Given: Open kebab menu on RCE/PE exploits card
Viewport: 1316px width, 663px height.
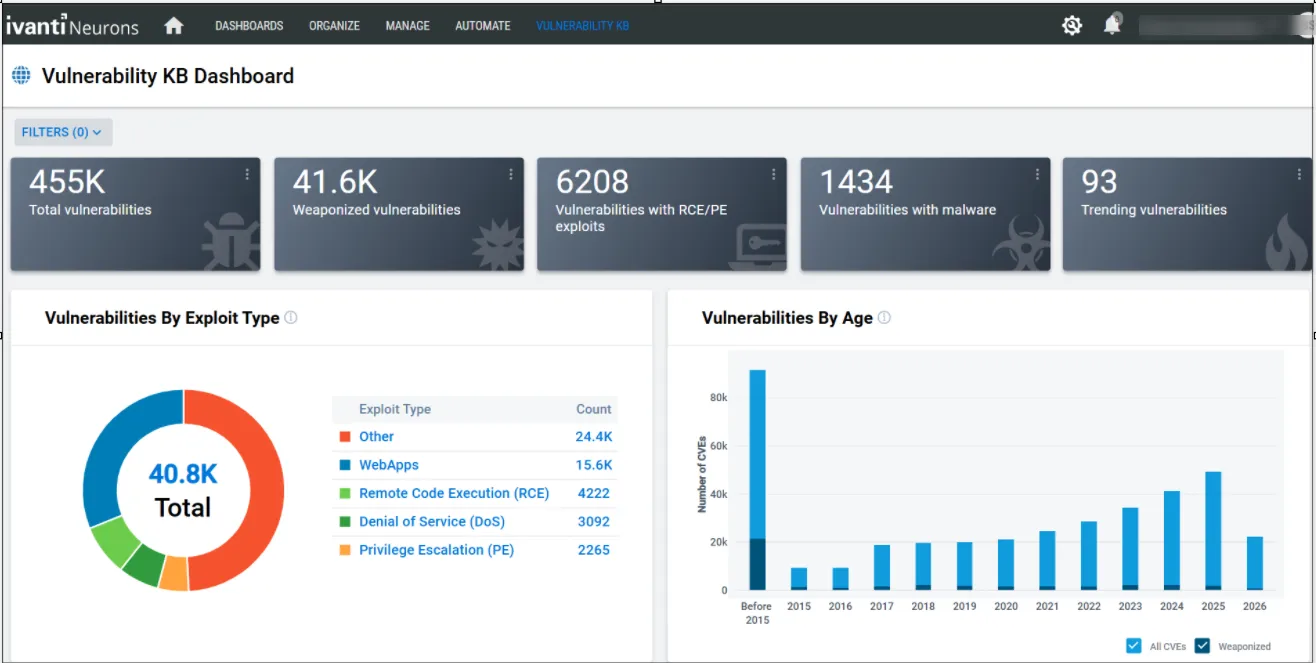Looking at the screenshot, I should pos(773,174).
